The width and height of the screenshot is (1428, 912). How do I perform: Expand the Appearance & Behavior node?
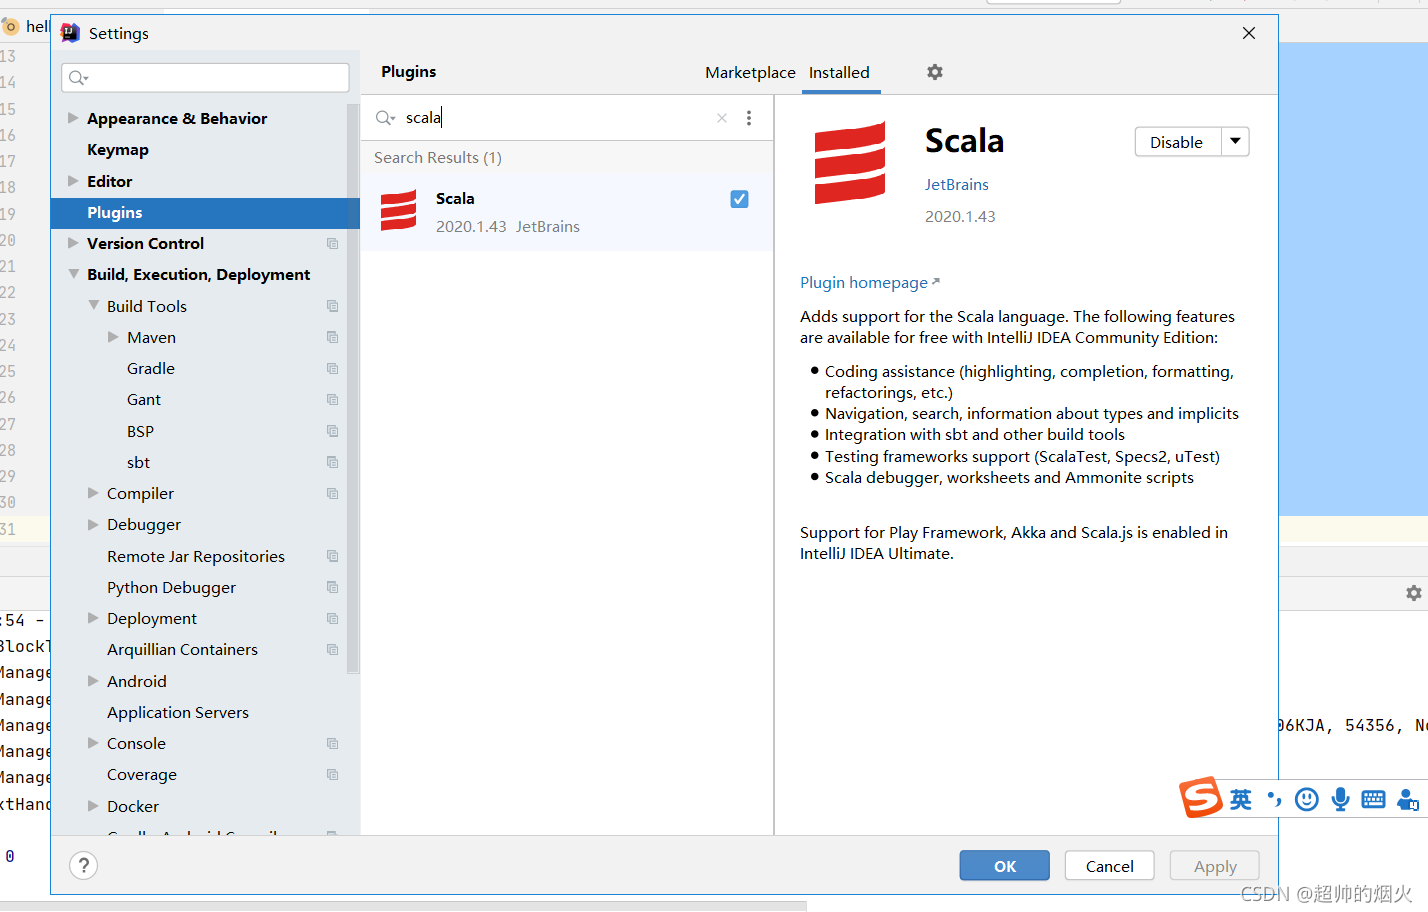click(x=73, y=118)
